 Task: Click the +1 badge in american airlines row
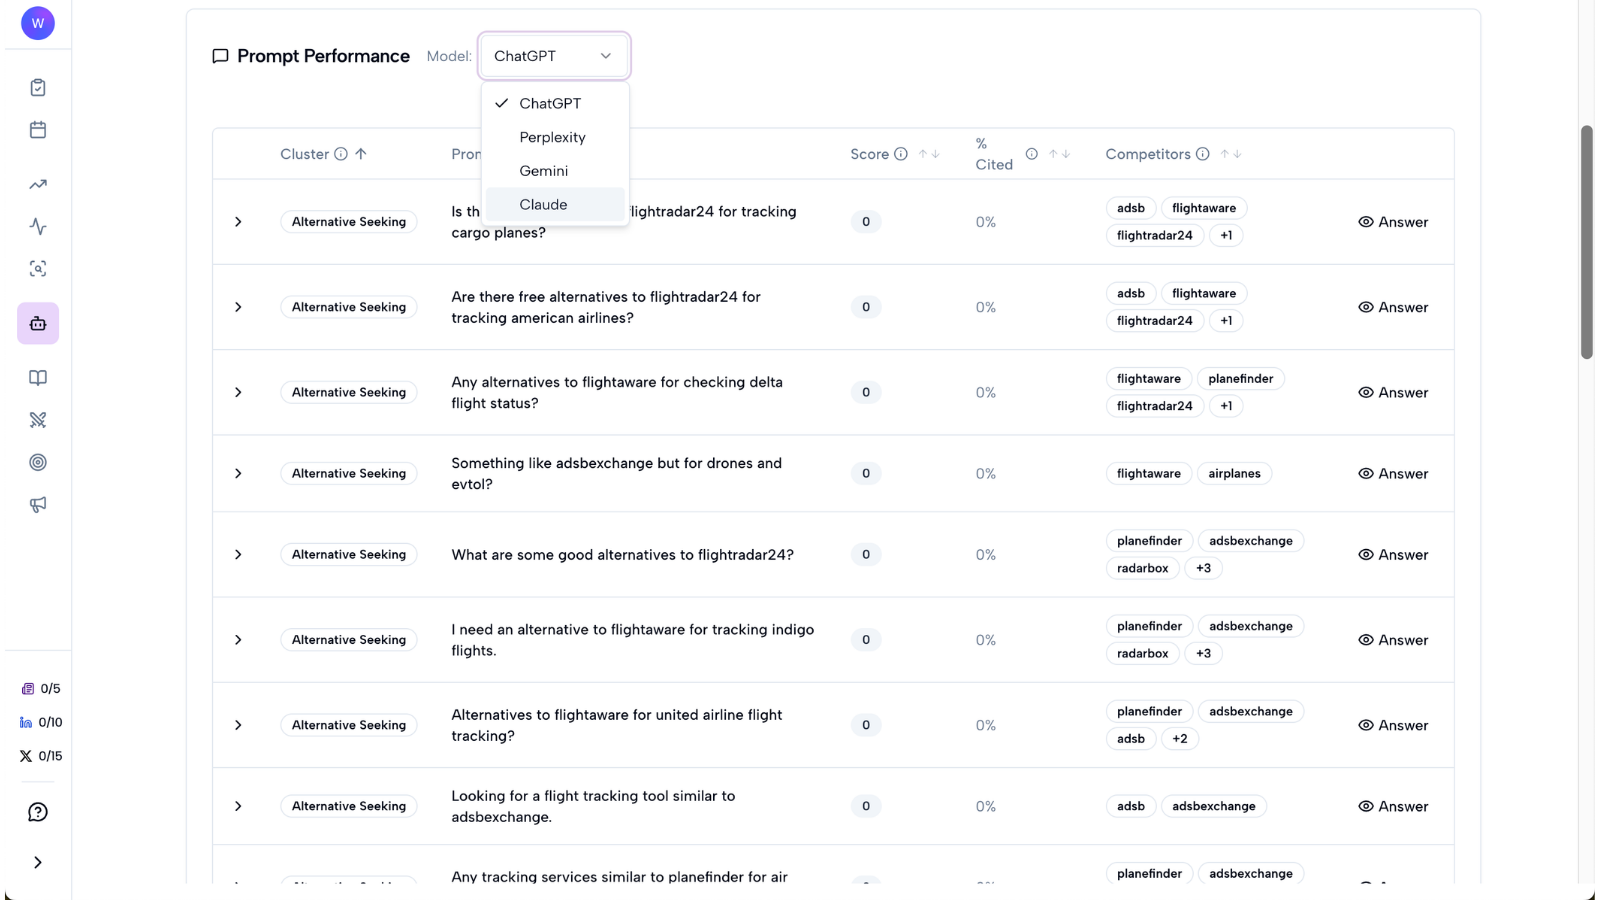point(1226,321)
